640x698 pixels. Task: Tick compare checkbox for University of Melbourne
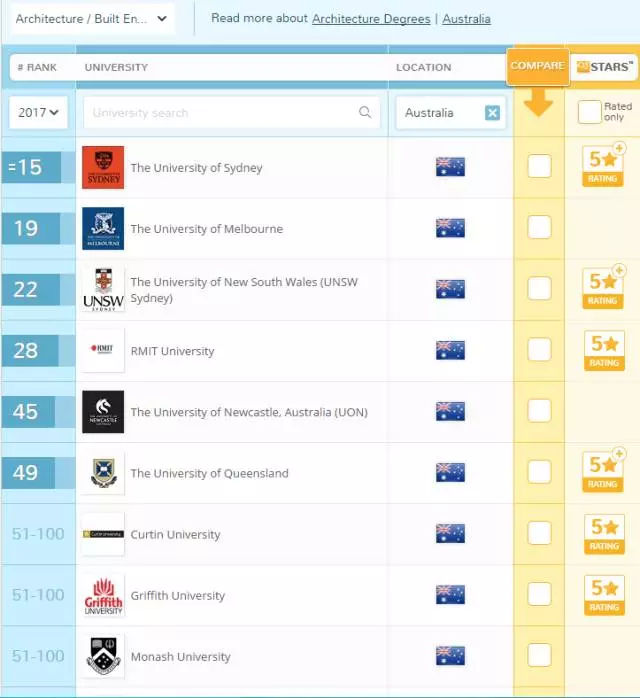coord(539,227)
